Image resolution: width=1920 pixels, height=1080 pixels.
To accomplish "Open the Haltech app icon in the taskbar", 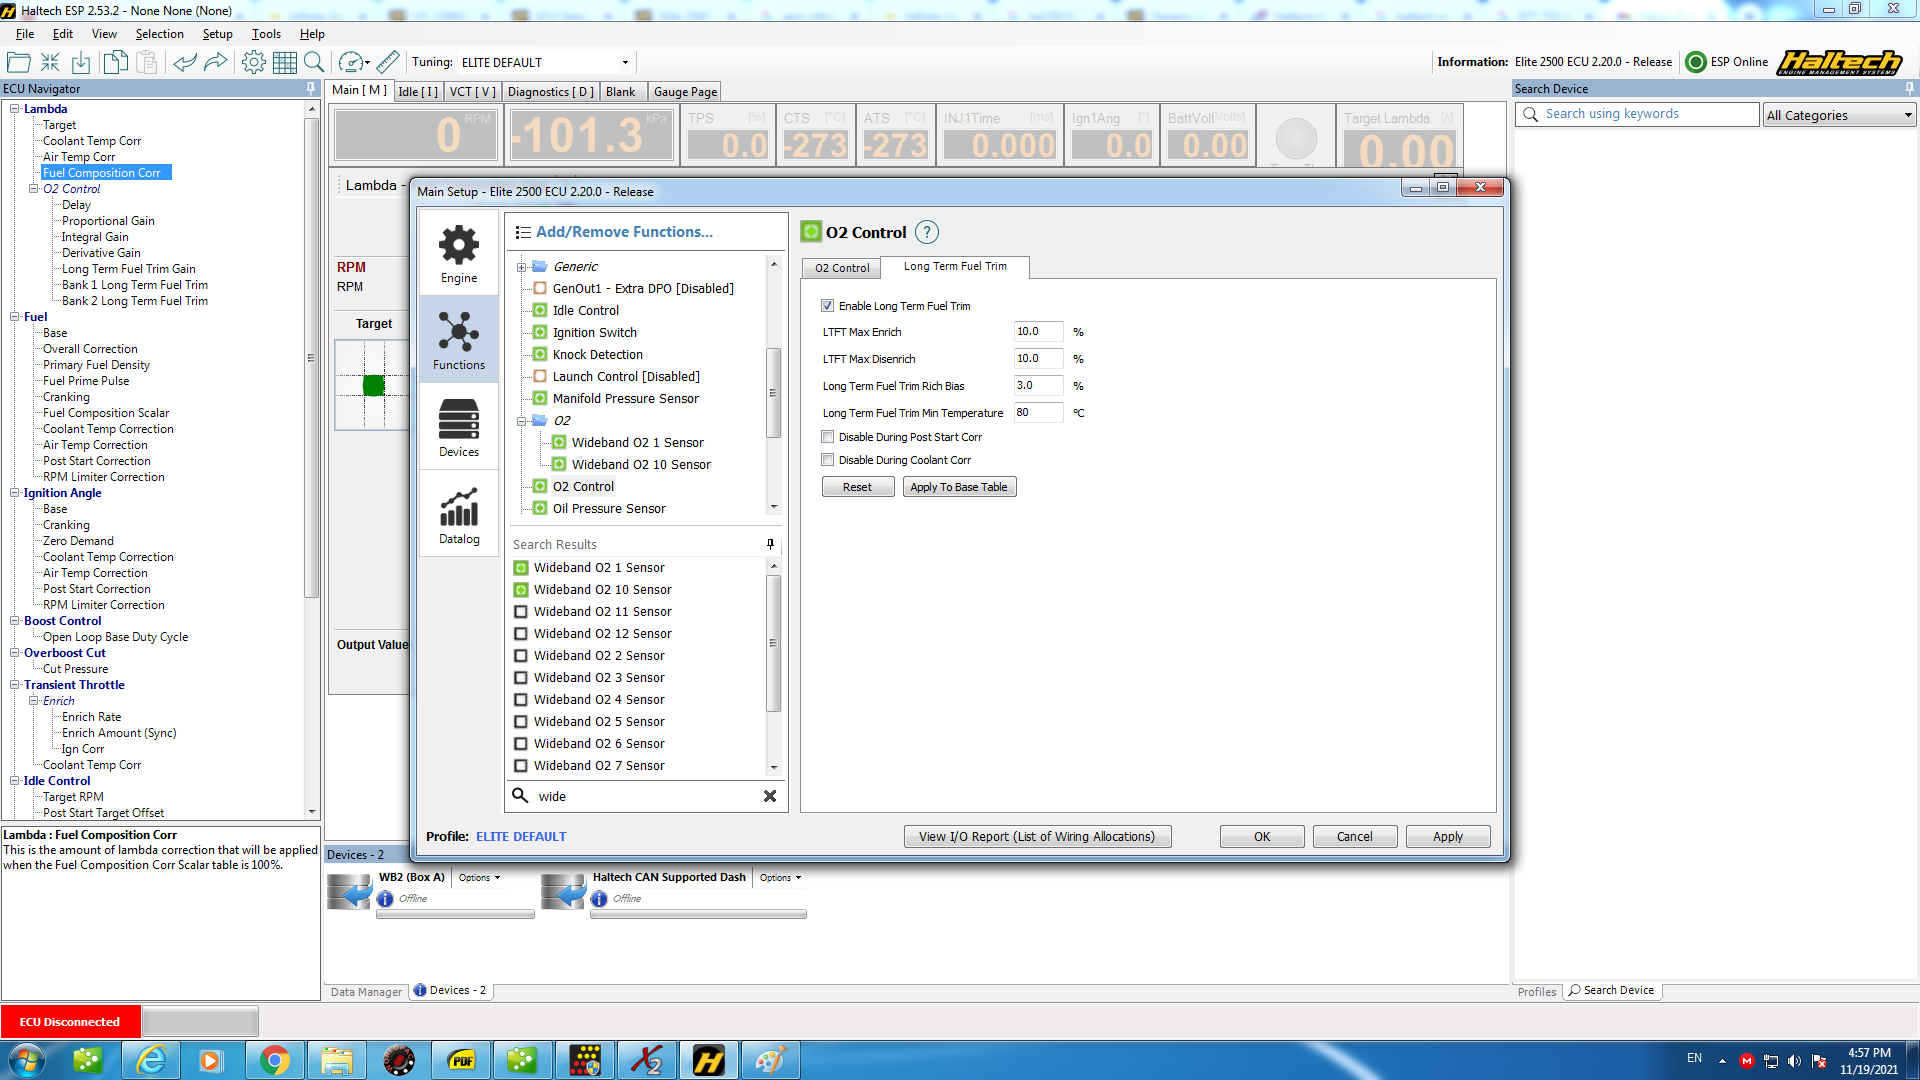I will tap(708, 1060).
